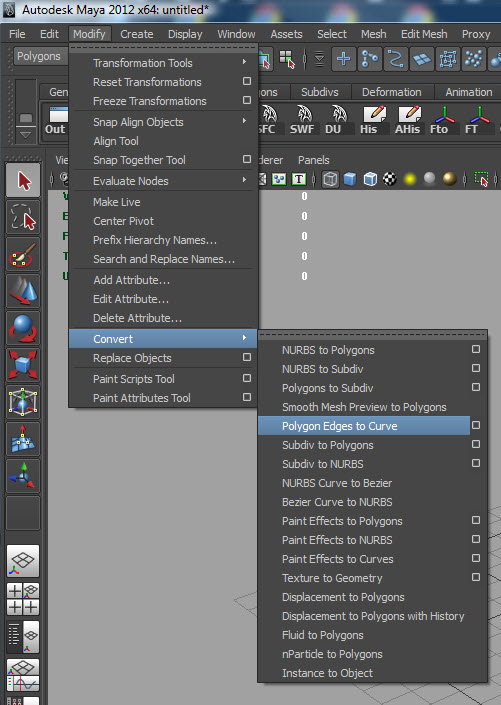
Task: Open Paint Attributes Tool option box
Action: pyautogui.click(x=247, y=397)
